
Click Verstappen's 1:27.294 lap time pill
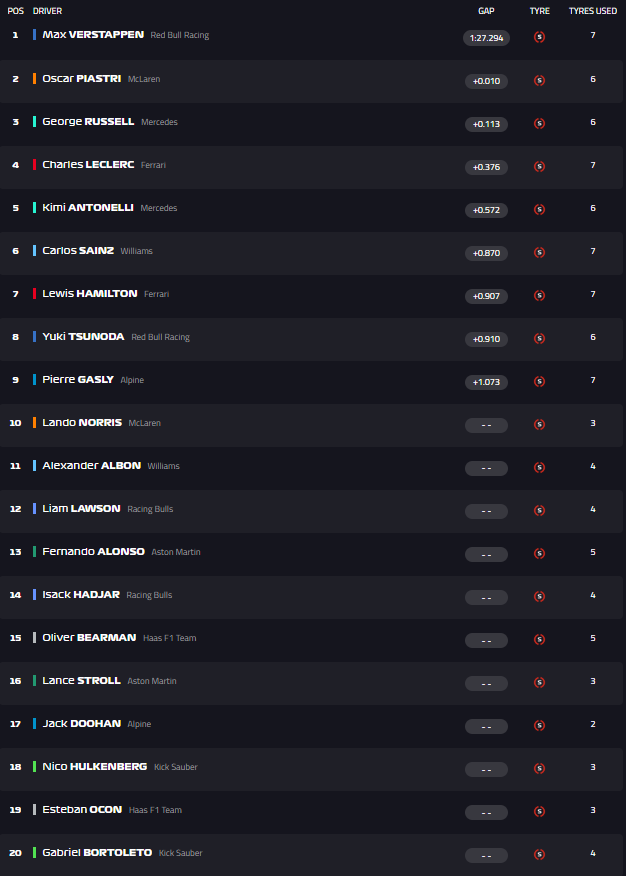[x=486, y=37]
